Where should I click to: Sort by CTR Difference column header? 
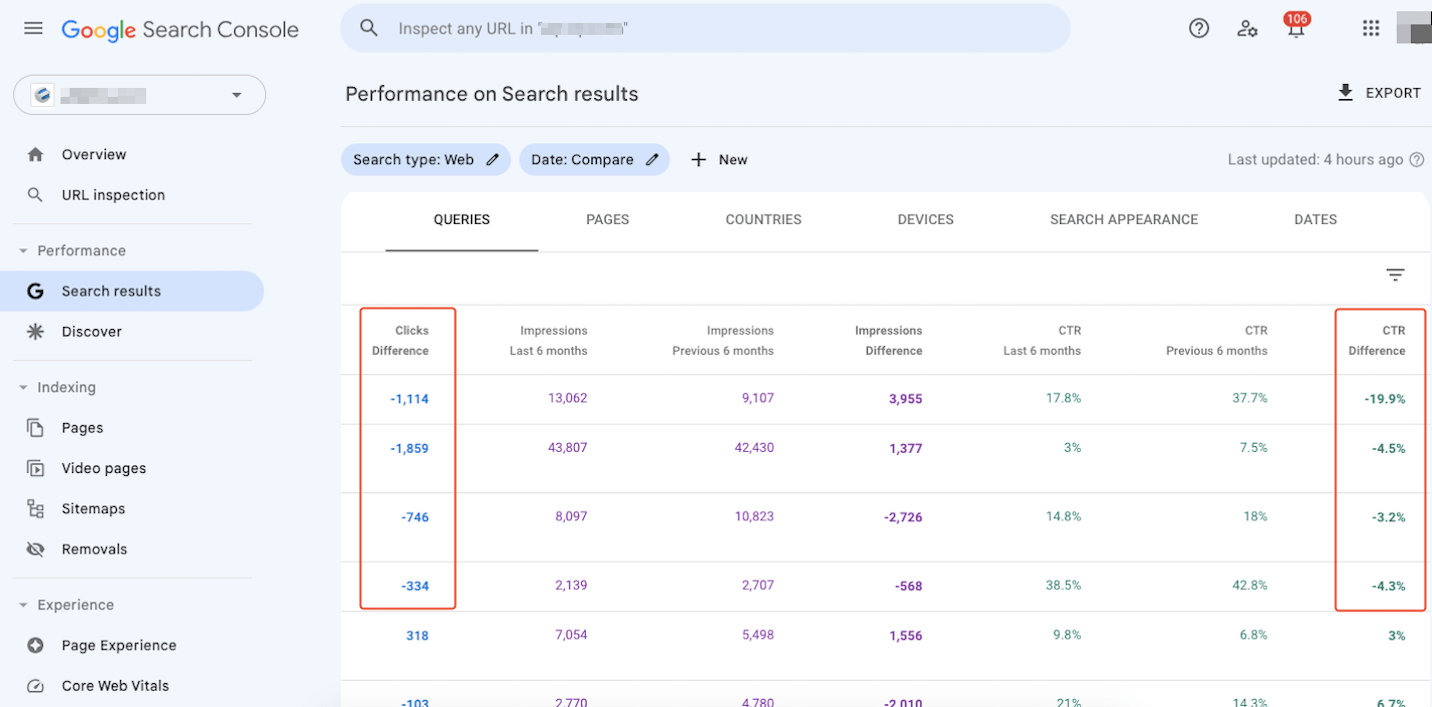click(x=1377, y=341)
